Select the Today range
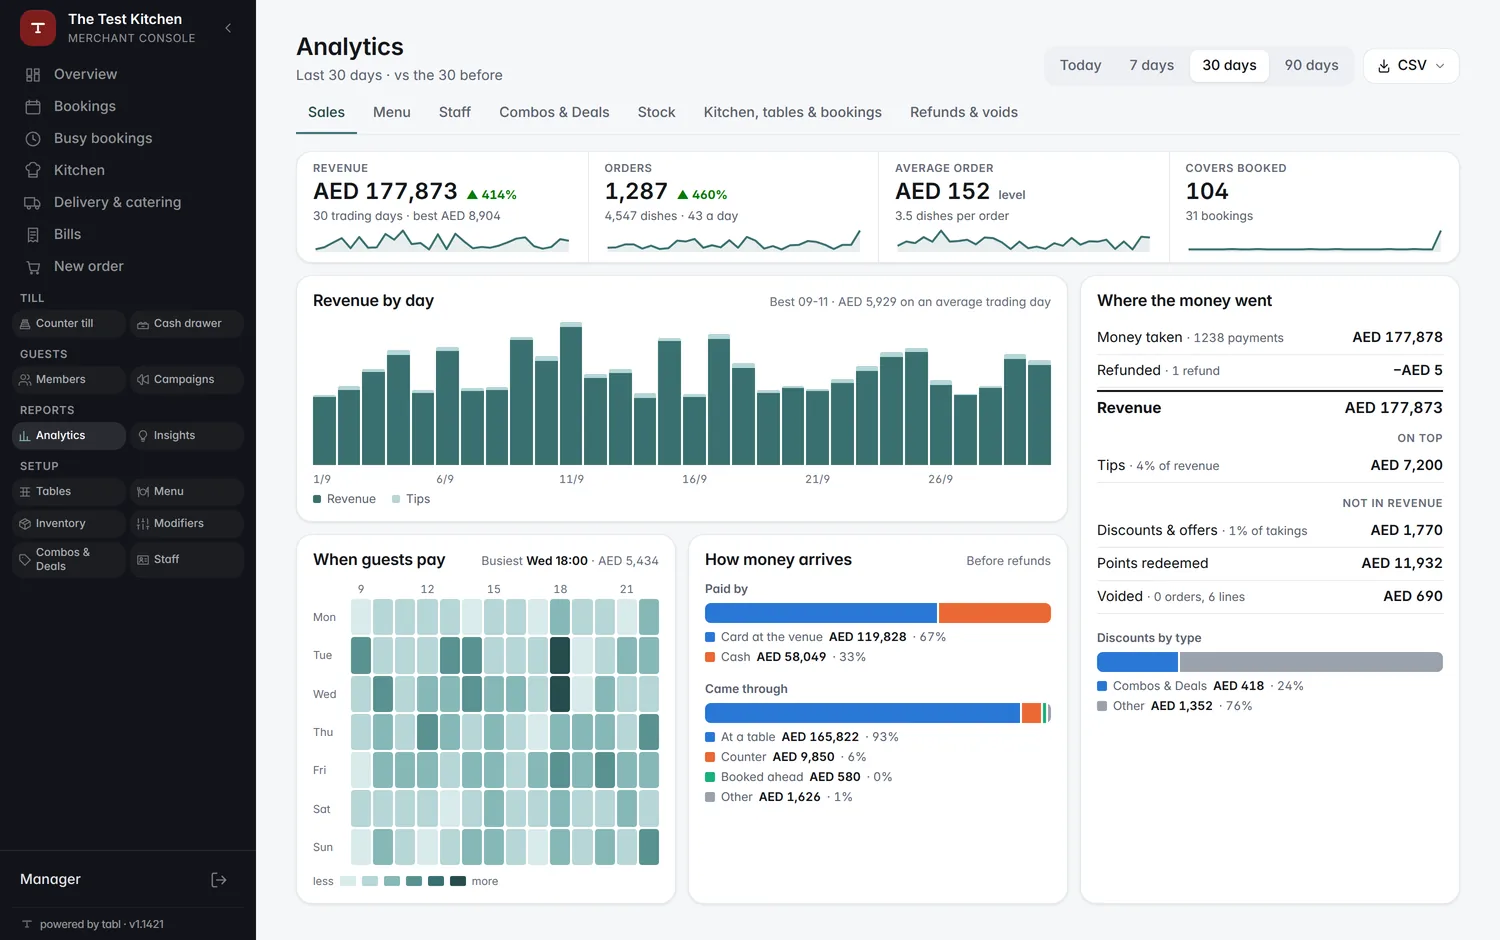Screen dimensions: 1500x940 1080,66
